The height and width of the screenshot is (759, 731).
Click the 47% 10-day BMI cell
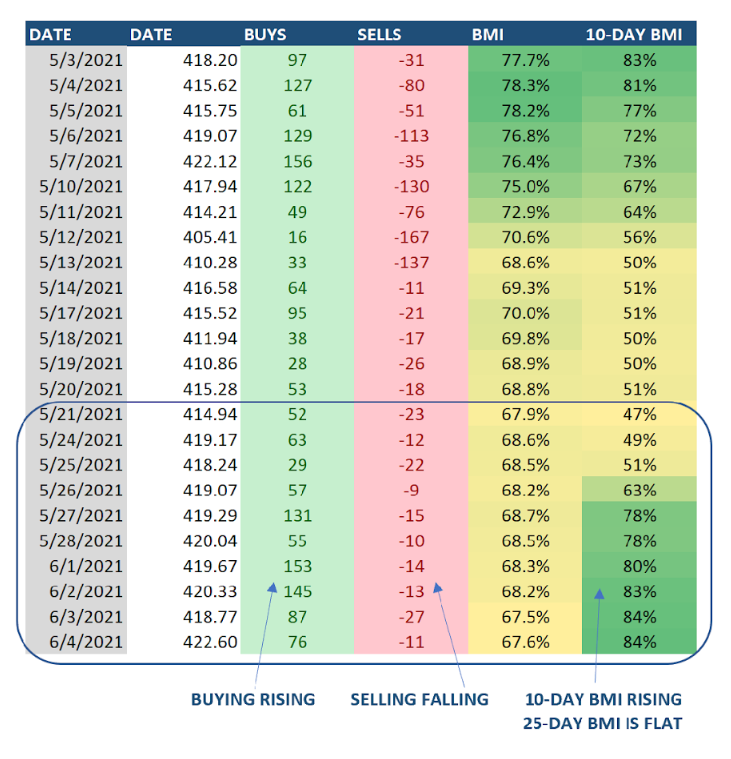[638, 414]
